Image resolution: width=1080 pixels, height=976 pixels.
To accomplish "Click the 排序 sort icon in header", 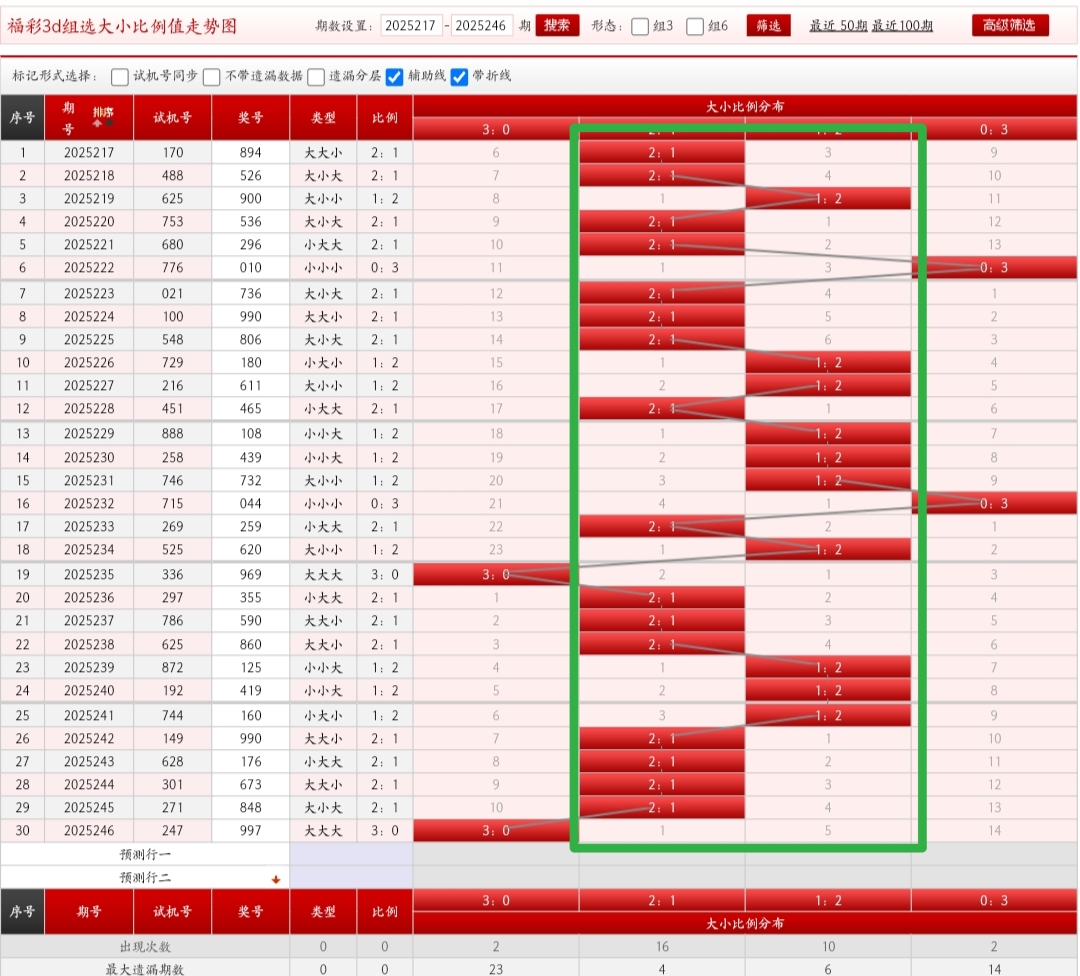I will click(102, 115).
